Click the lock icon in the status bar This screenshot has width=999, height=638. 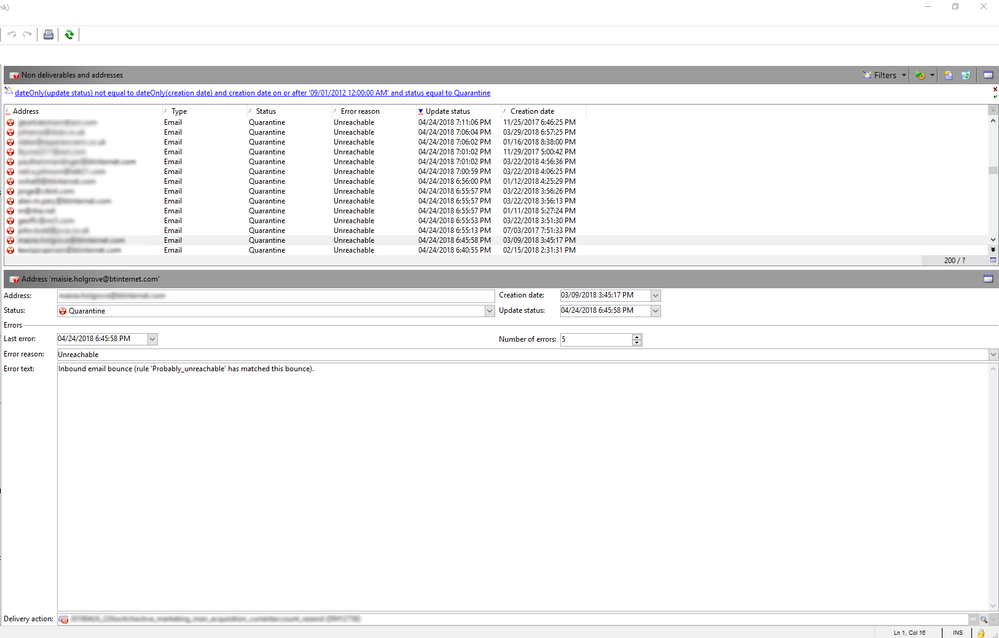(x=982, y=632)
